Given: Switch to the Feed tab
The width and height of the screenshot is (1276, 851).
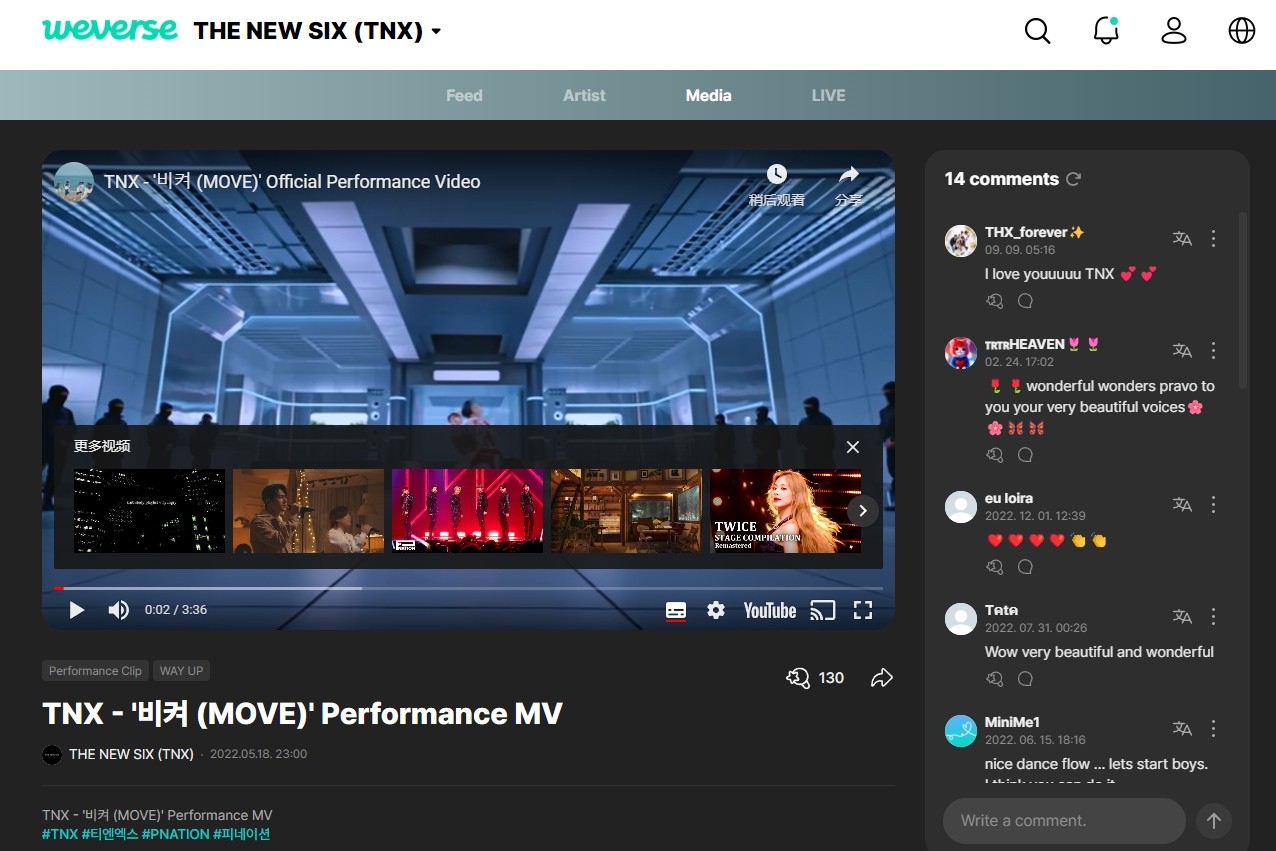Looking at the screenshot, I should tap(464, 95).
